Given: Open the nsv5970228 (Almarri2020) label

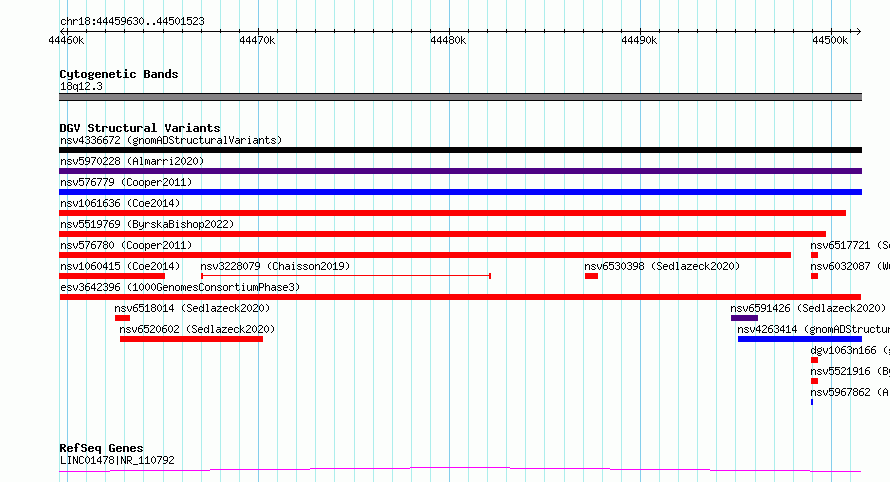Looking at the screenshot, I should pos(132,161).
